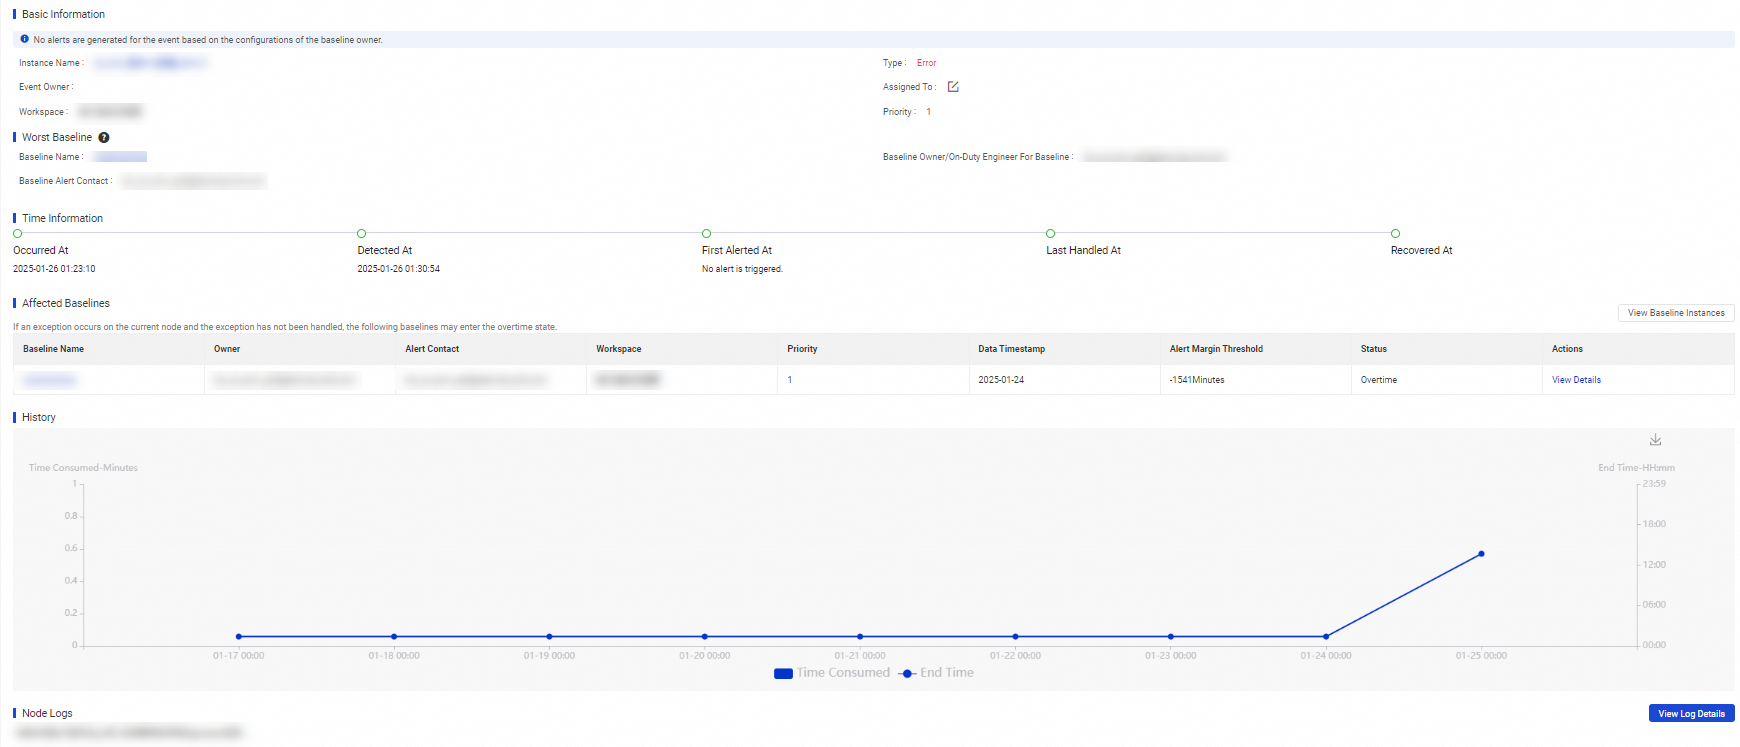Select the Recovered At timeline circle
The width and height of the screenshot is (1740, 747).
pos(1395,234)
